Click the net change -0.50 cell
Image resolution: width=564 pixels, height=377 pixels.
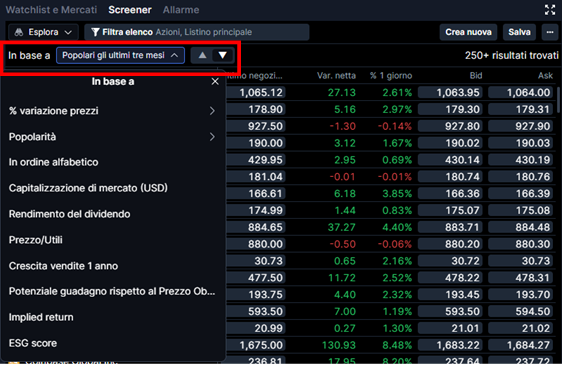tap(342, 244)
